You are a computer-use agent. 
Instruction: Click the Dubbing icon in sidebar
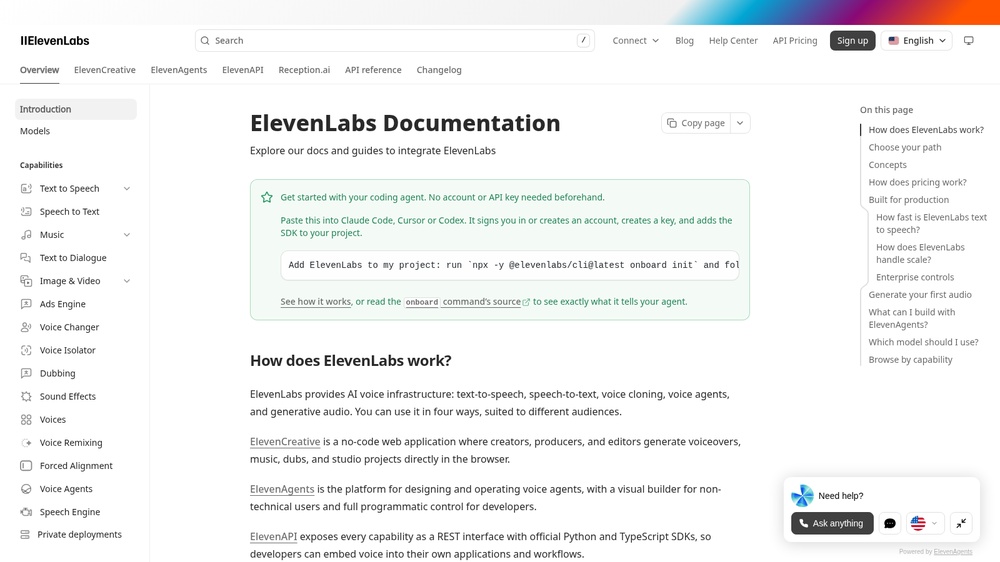[x=26, y=373]
